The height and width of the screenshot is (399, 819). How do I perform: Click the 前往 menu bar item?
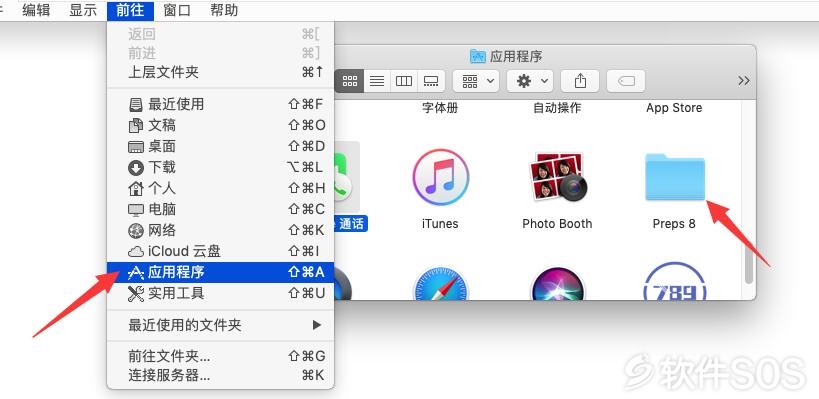coord(130,10)
